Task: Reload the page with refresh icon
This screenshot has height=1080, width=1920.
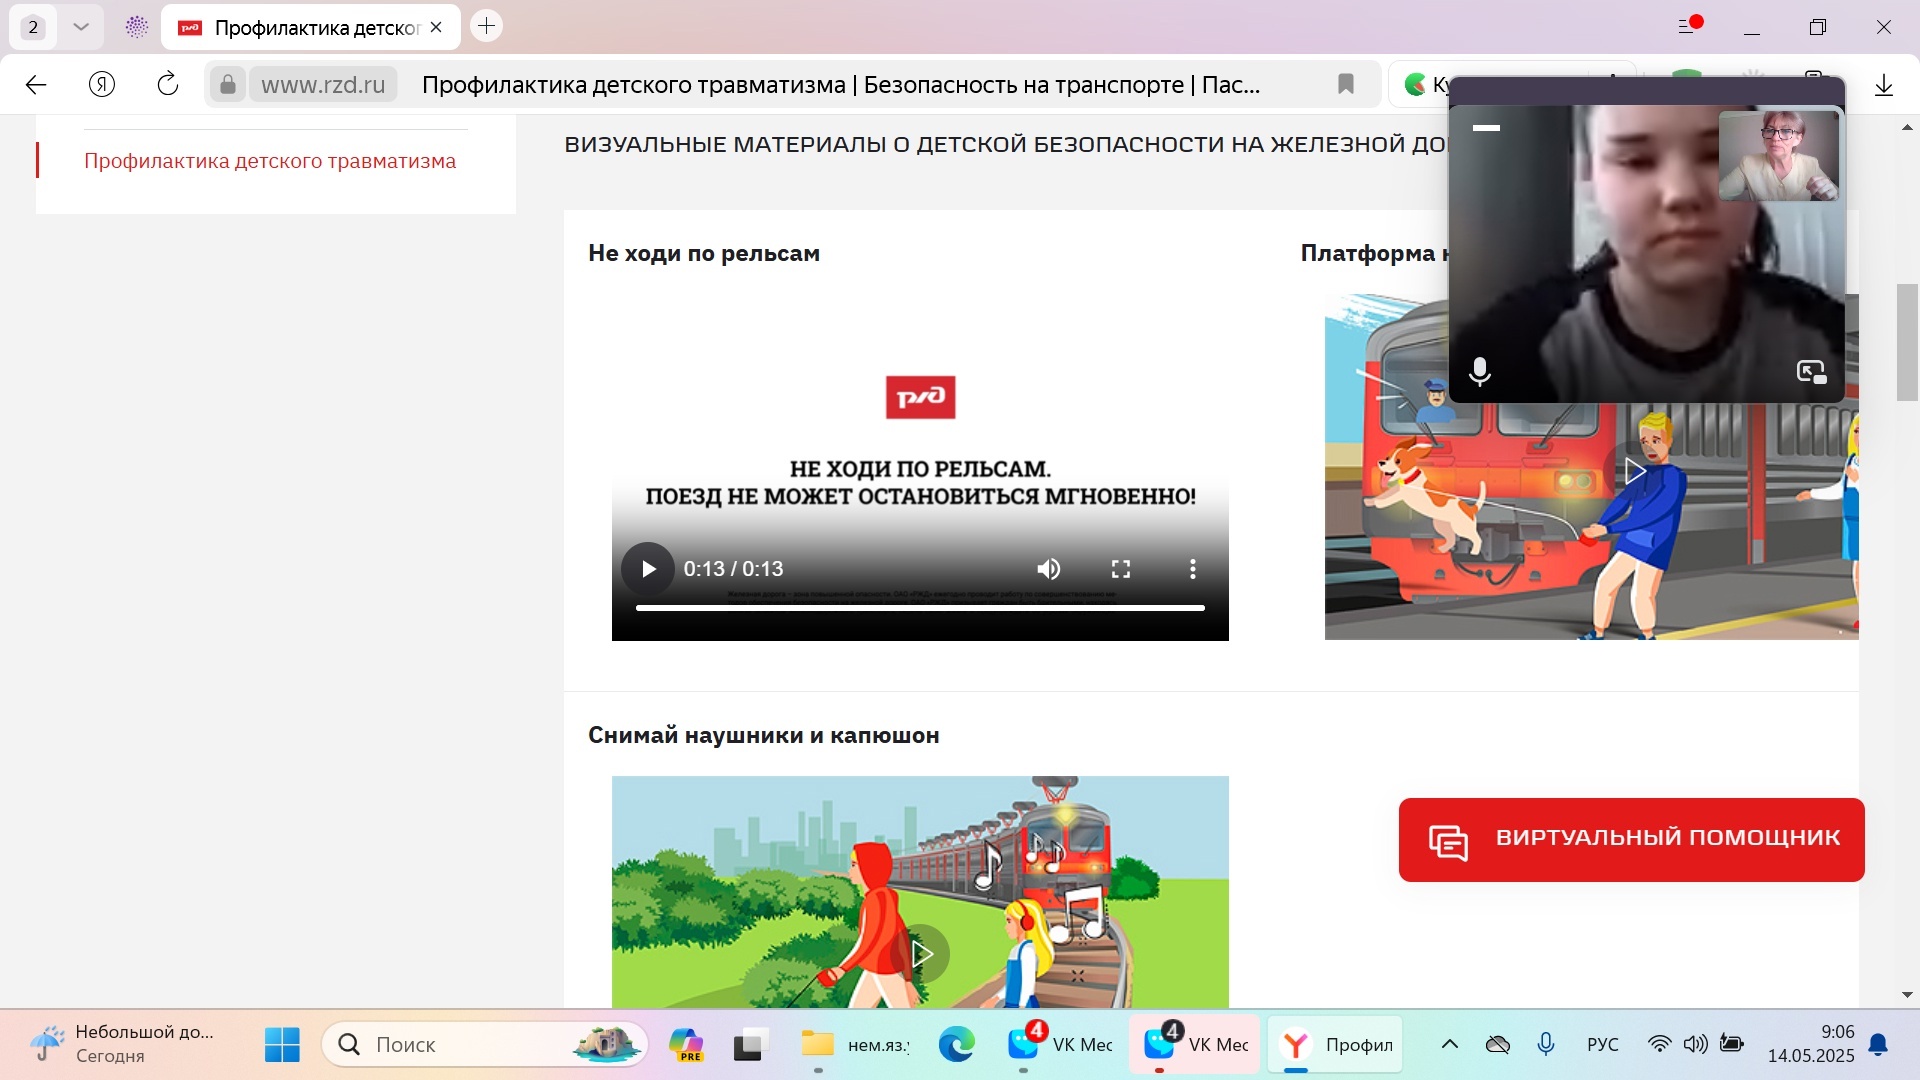Action: point(168,84)
